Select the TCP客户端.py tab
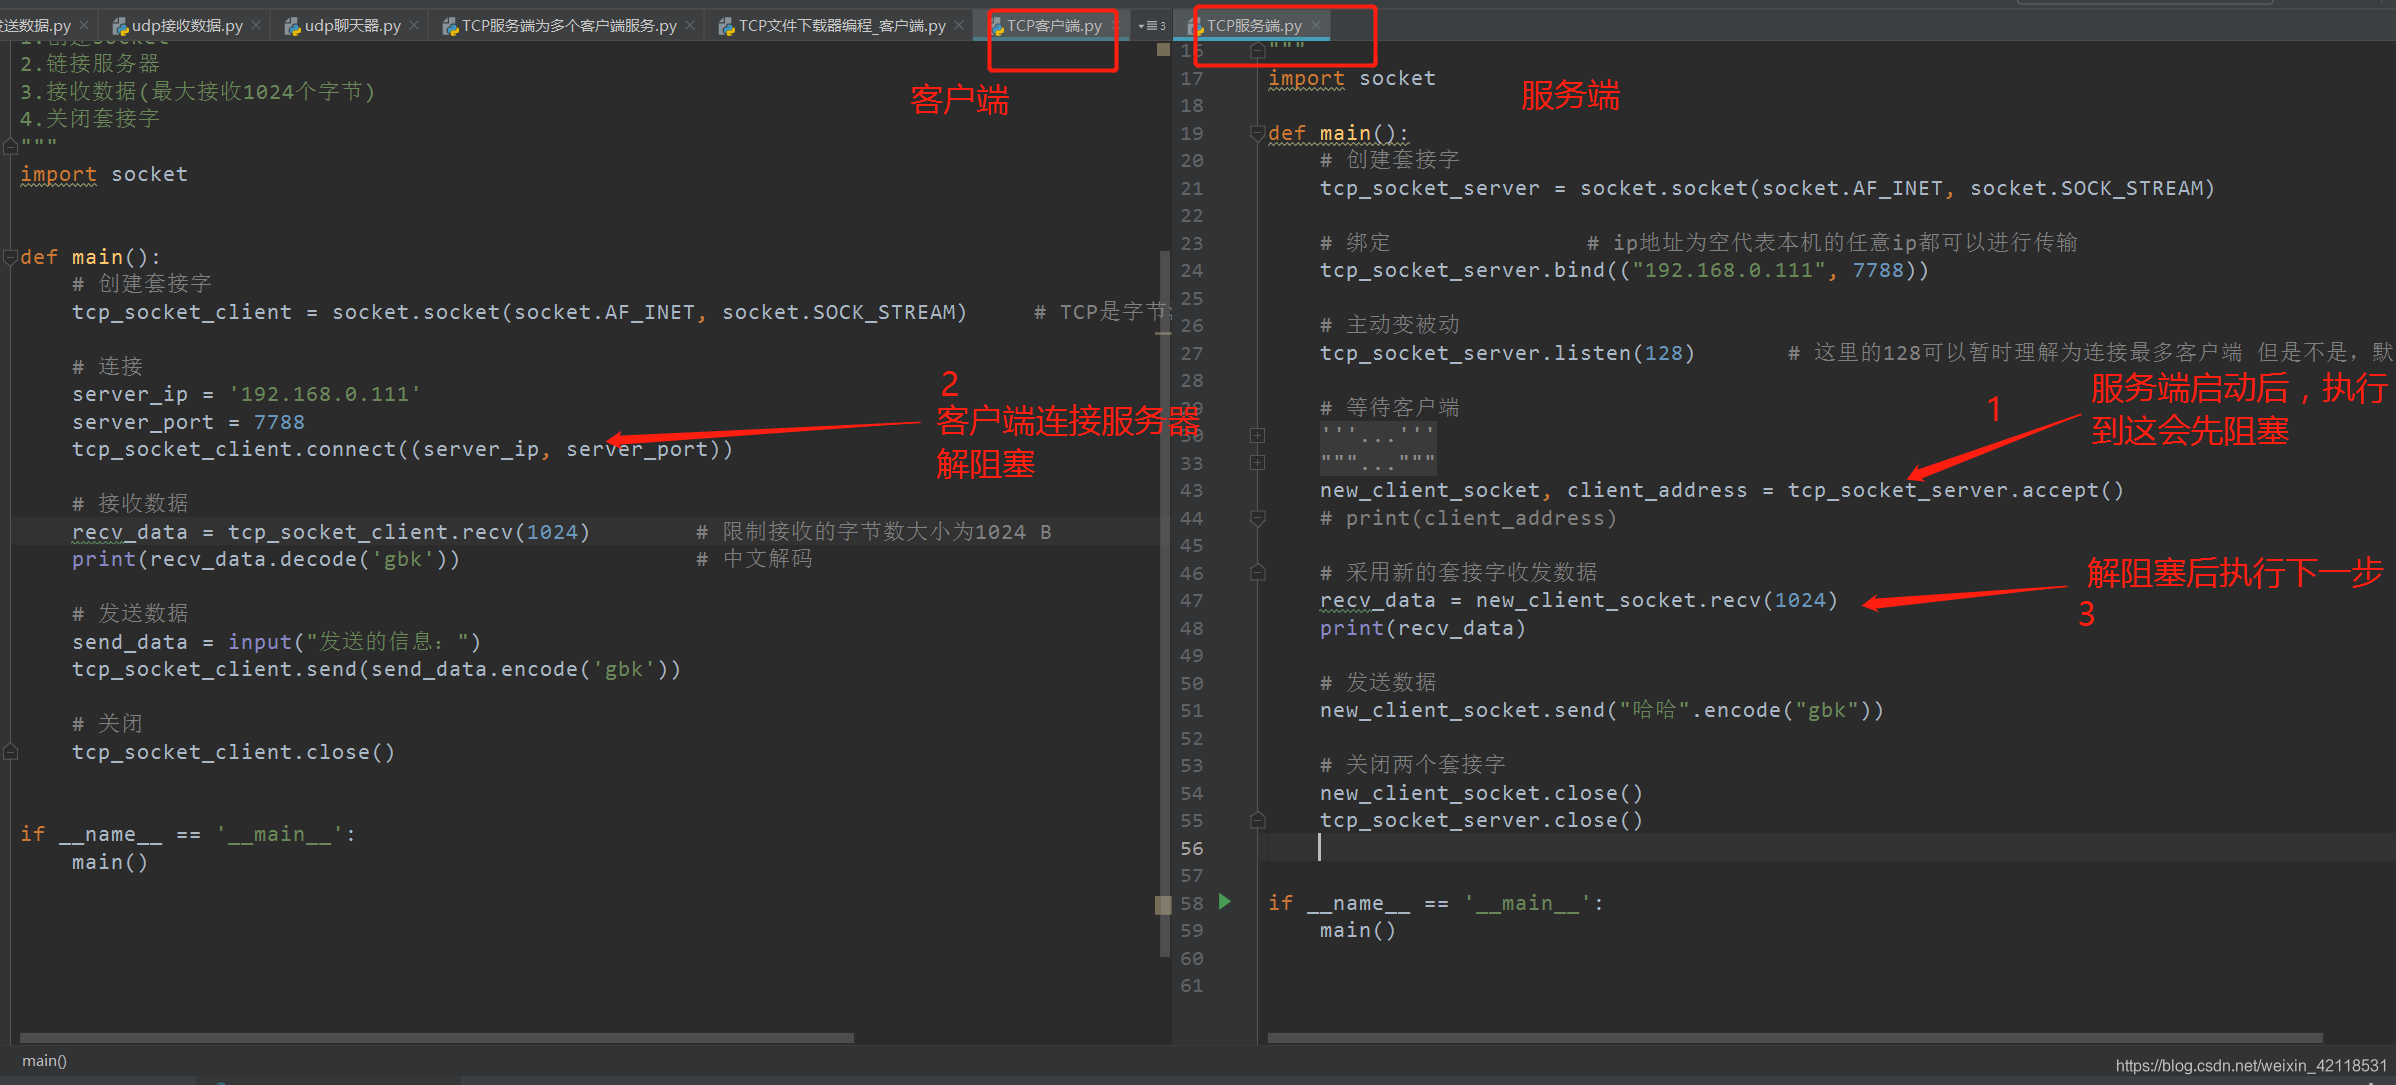 click(1053, 25)
